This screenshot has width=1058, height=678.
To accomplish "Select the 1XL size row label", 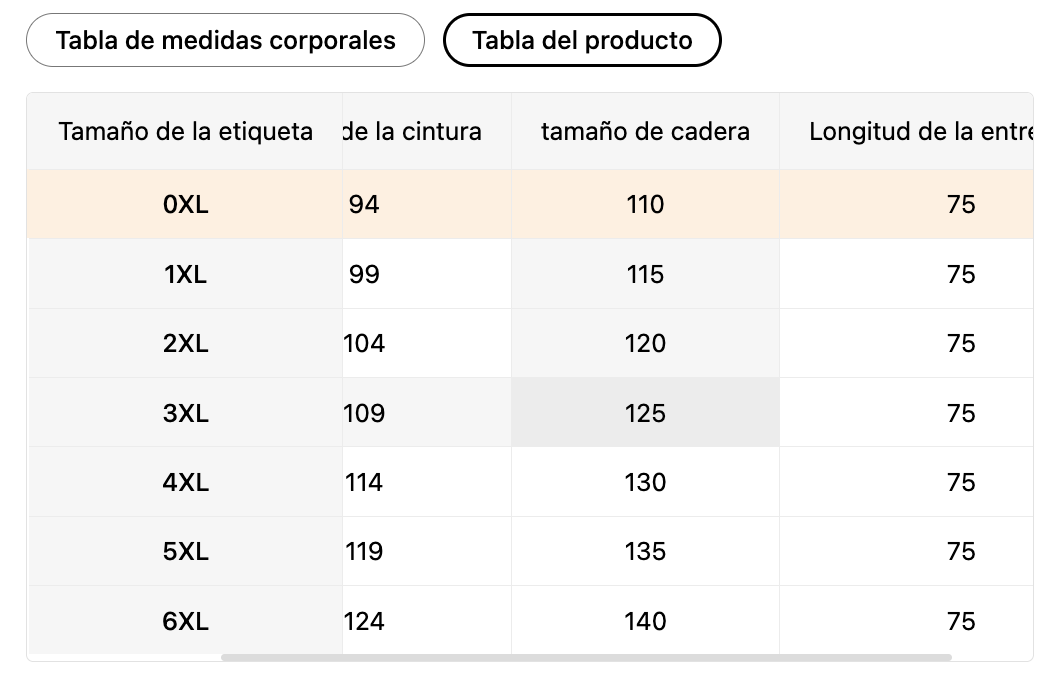I will (185, 275).
